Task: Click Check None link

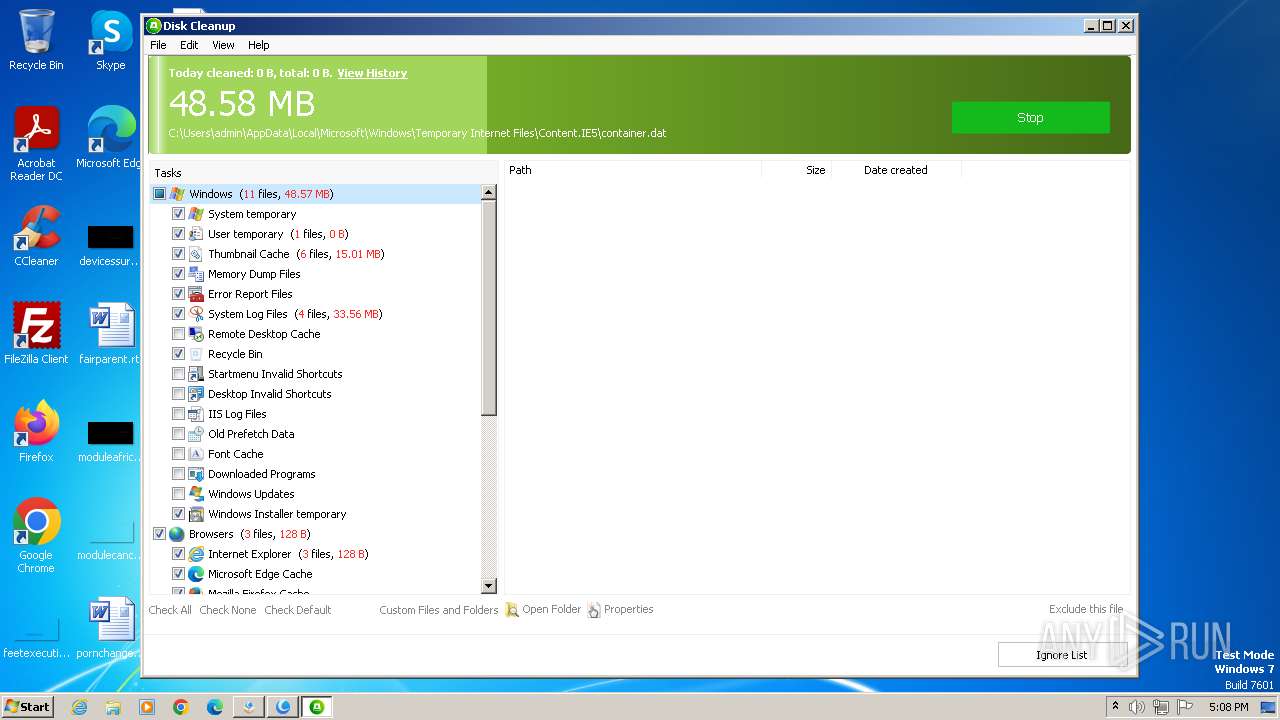Action: [x=228, y=610]
